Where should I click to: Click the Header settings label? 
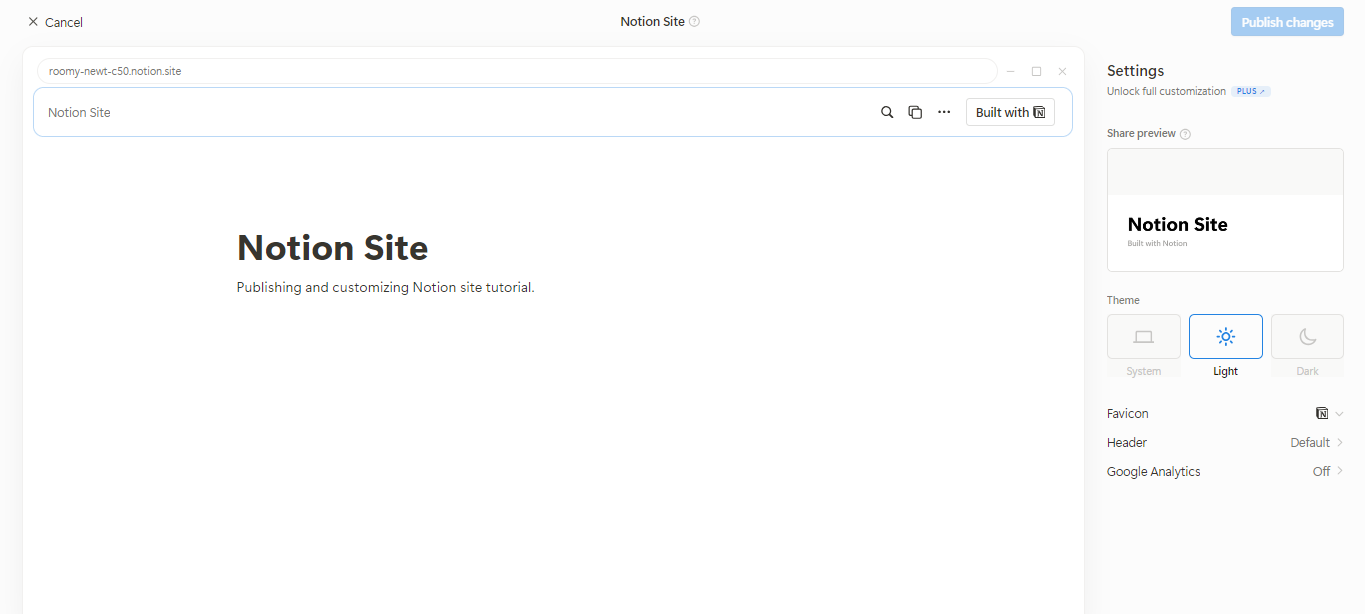[1127, 442]
